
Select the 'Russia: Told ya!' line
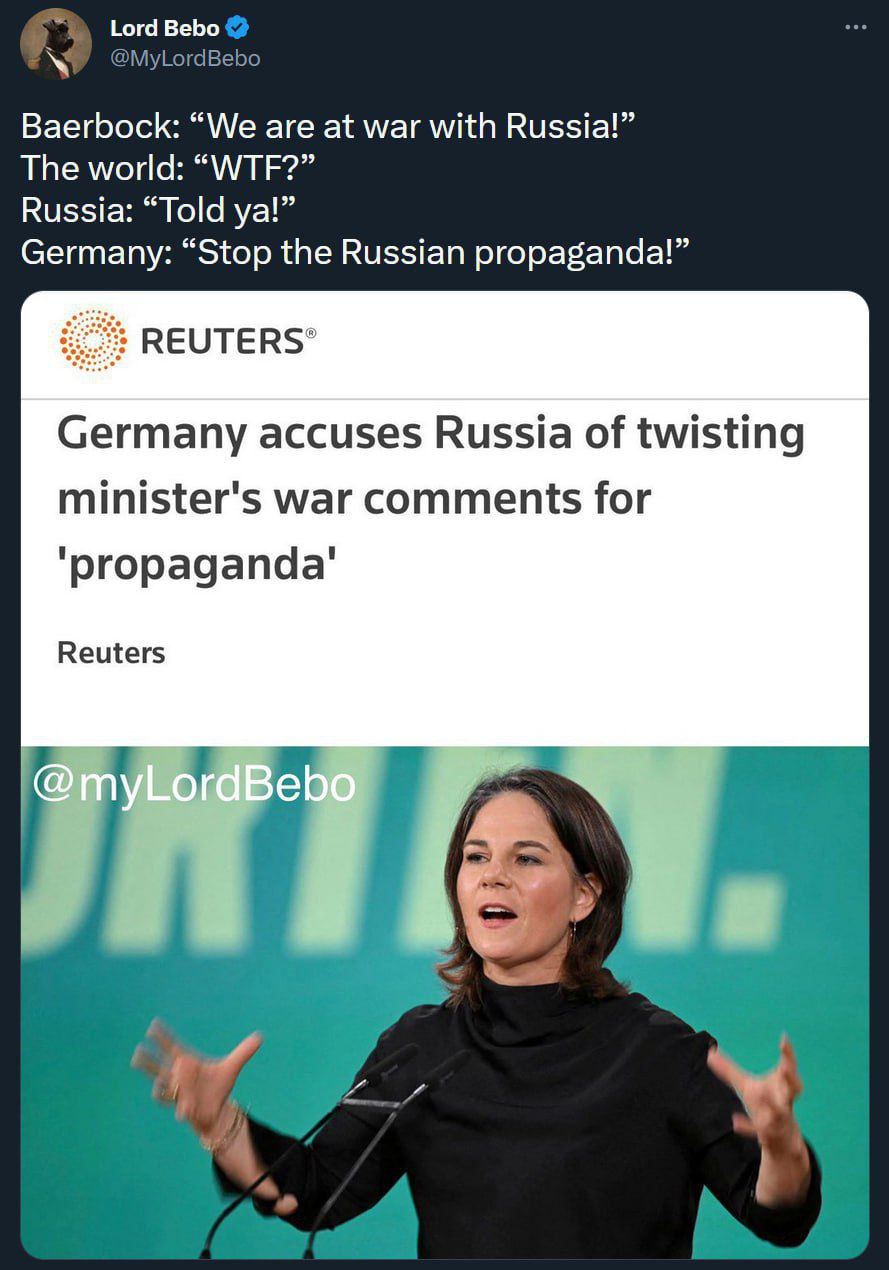coord(159,211)
